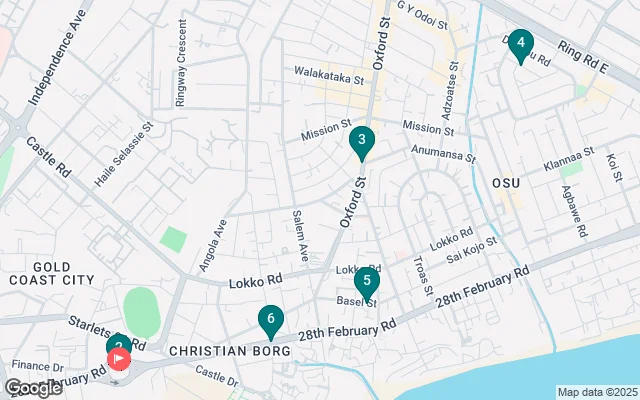Click partially hidden marker number 2
The image size is (640, 400).
point(119,342)
